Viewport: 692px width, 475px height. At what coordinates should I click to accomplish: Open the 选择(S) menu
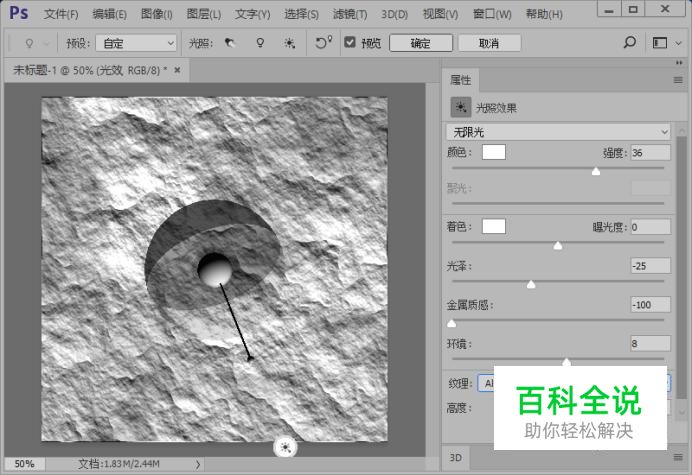[x=301, y=14]
